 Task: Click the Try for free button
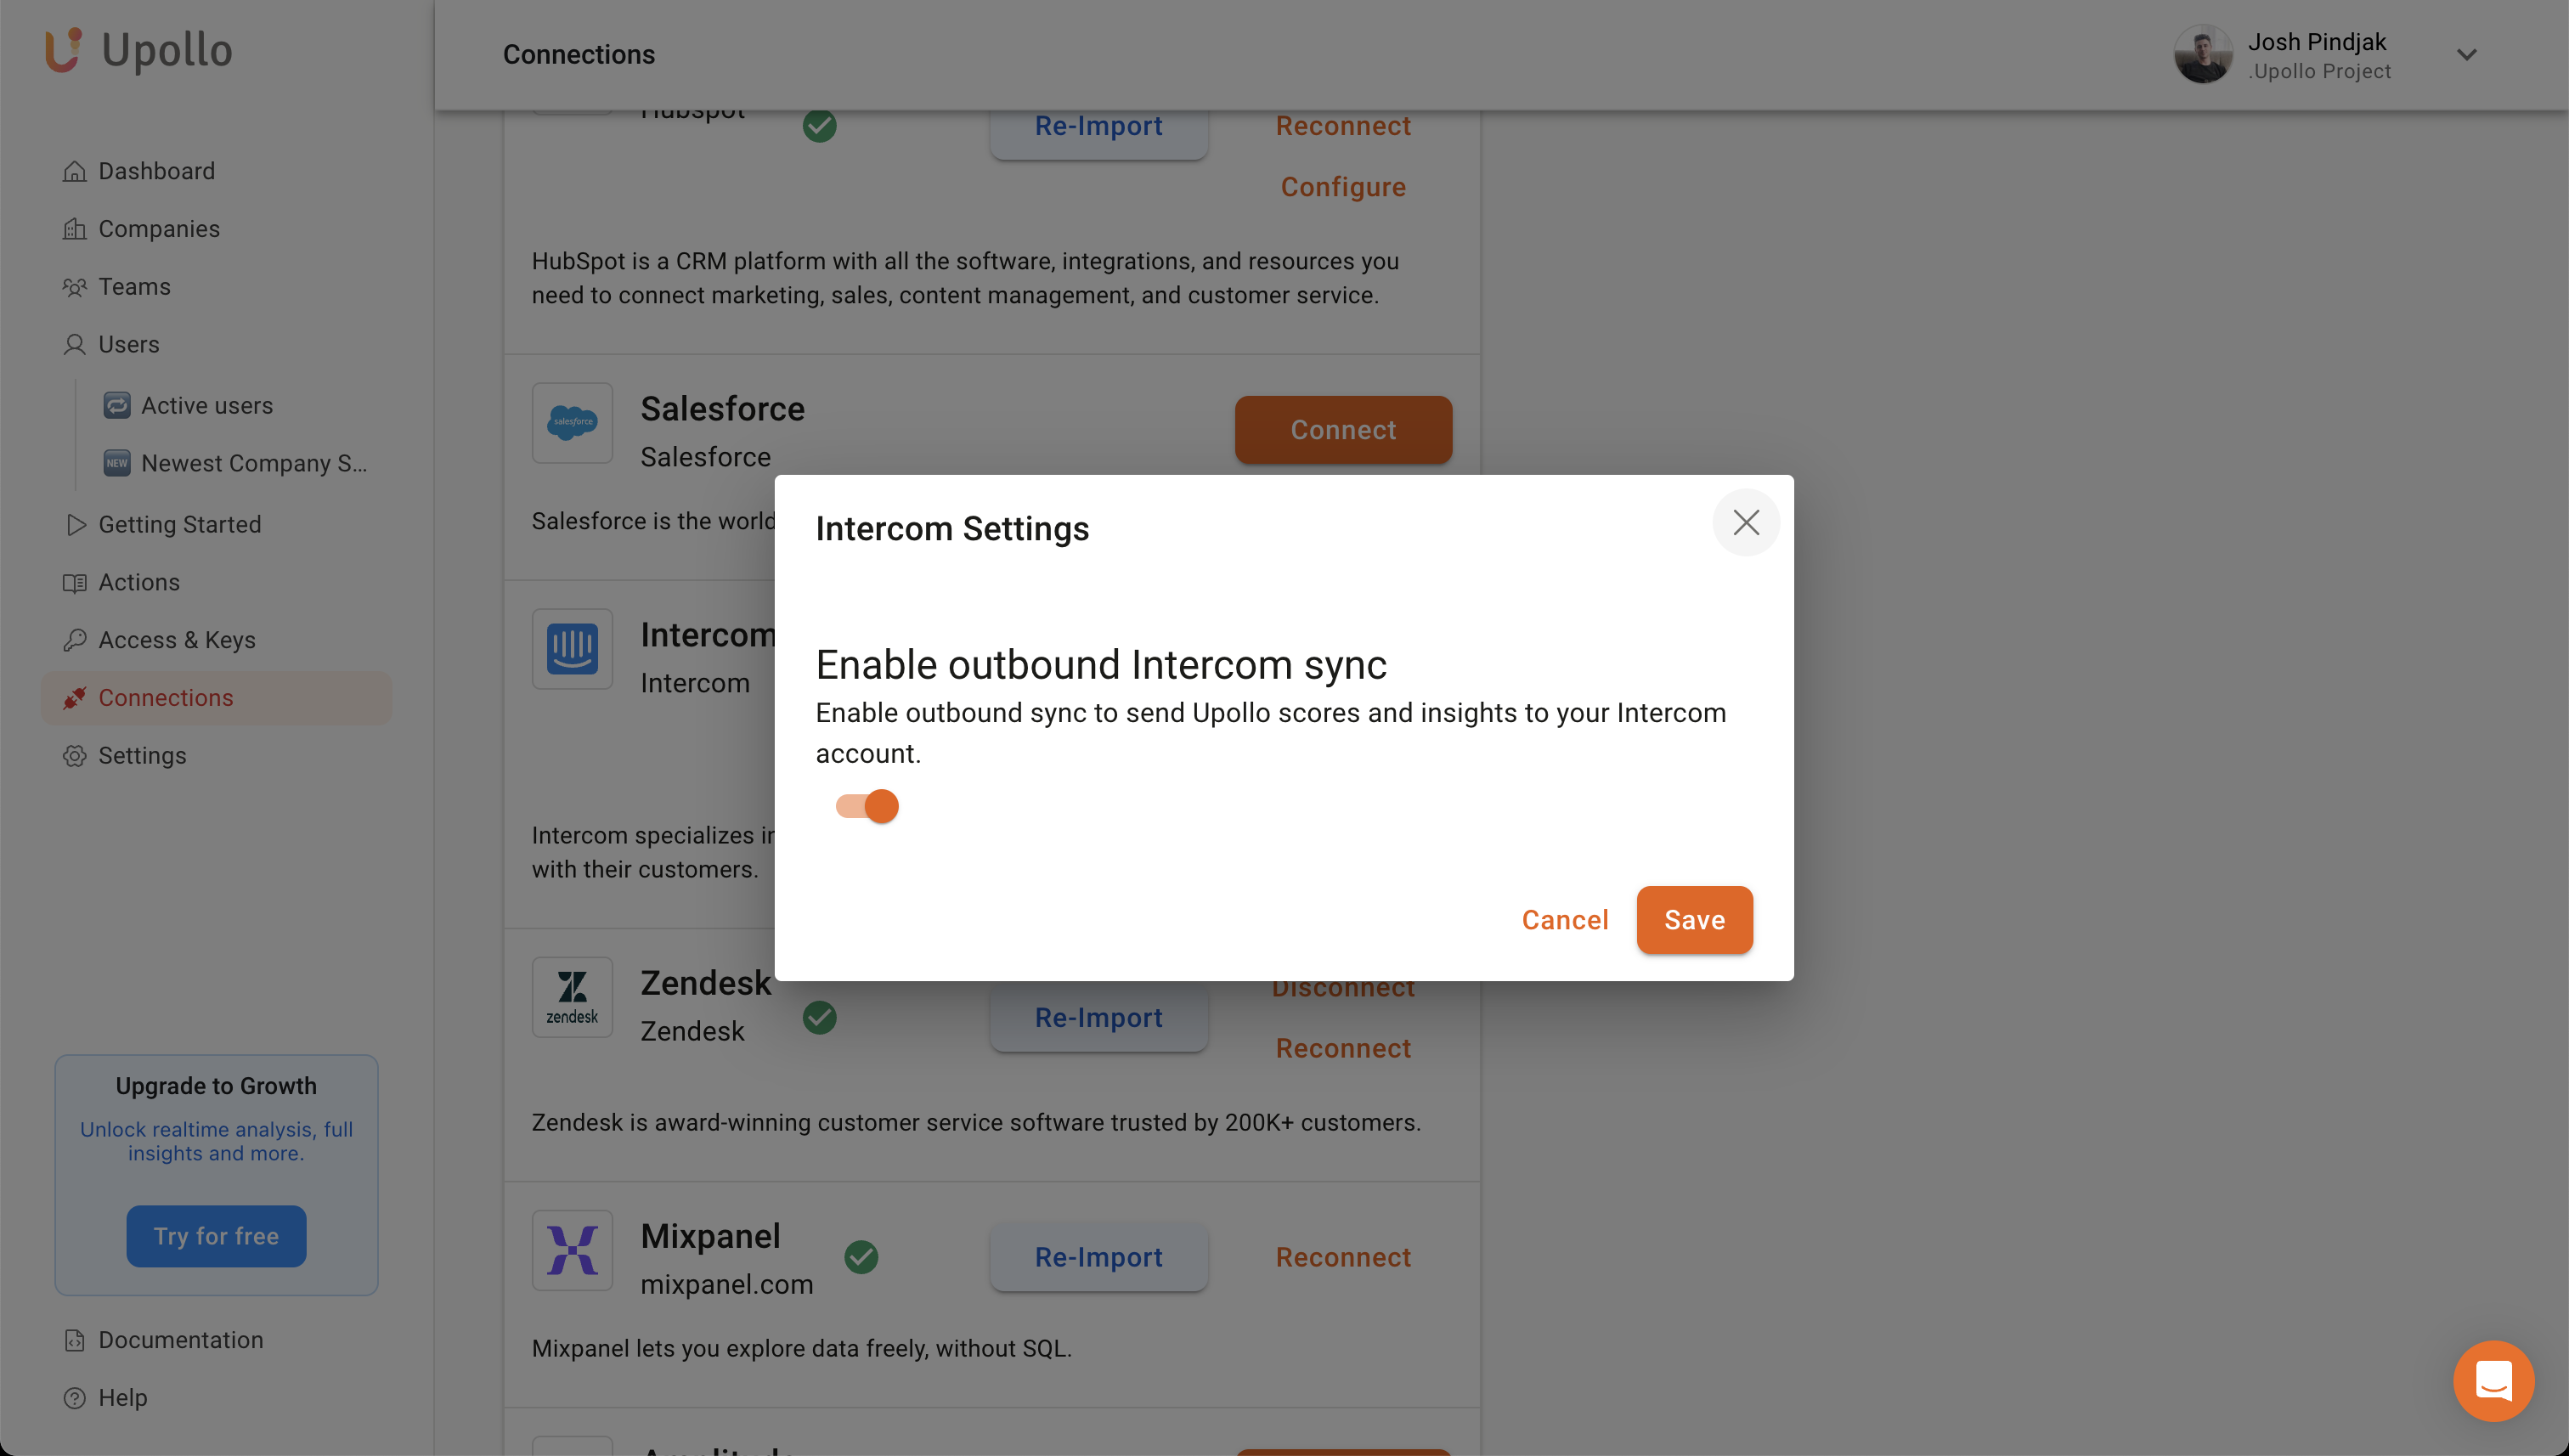point(216,1236)
